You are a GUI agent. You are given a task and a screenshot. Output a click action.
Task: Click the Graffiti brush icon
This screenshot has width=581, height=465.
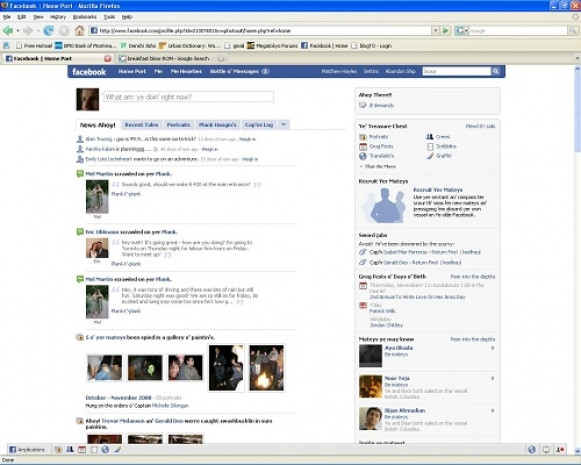coord(430,156)
